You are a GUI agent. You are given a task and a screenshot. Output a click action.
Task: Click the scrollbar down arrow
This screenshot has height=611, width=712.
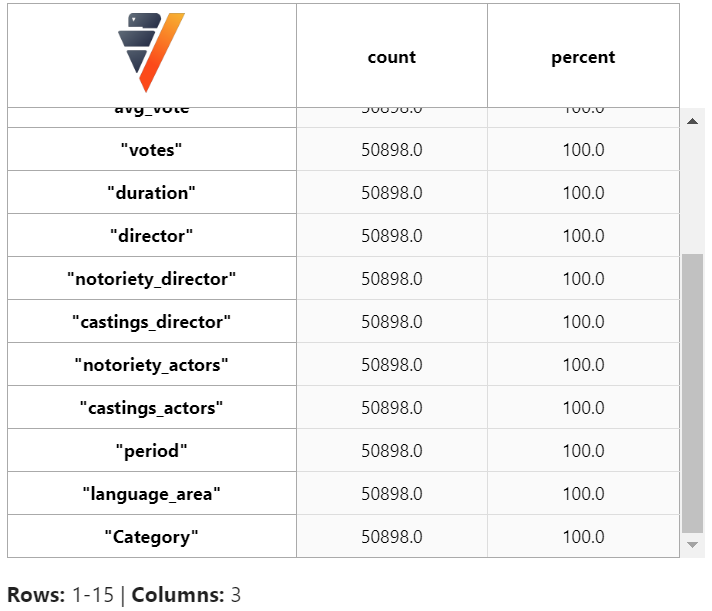(x=692, y=545)
